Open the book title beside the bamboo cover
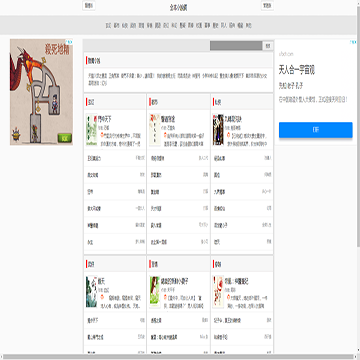The height and width of the screenshot is (360, 360). point(105,119)
